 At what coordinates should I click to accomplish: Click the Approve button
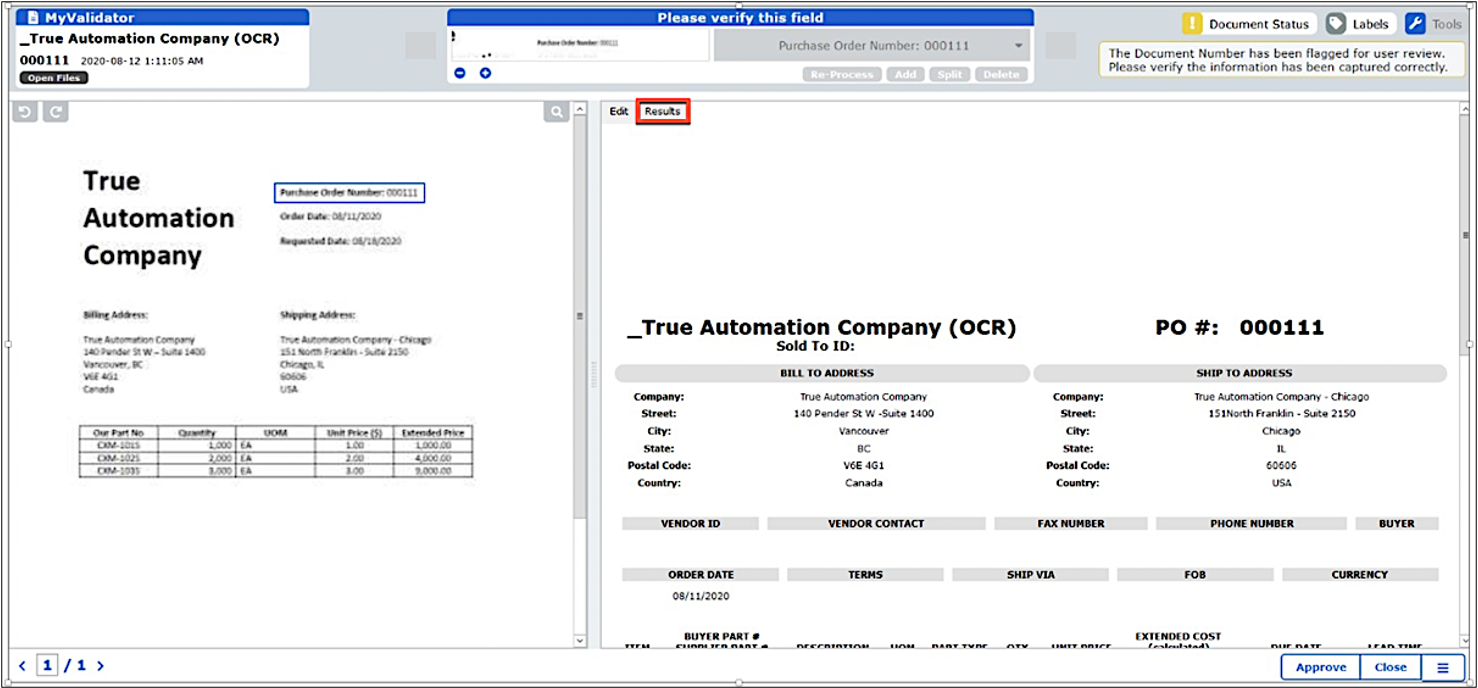pos(1321,668)
